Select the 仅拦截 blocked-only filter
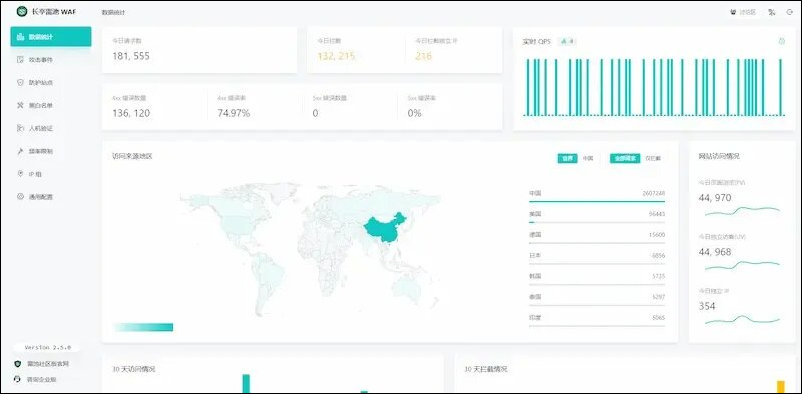The image size is (802, 394). (653, 159)
